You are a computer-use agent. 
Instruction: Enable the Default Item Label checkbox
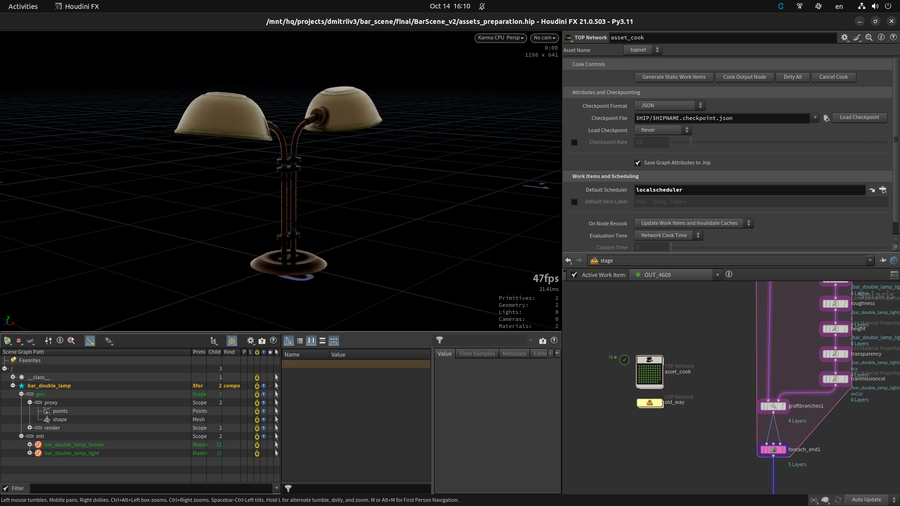pos(574,202)
